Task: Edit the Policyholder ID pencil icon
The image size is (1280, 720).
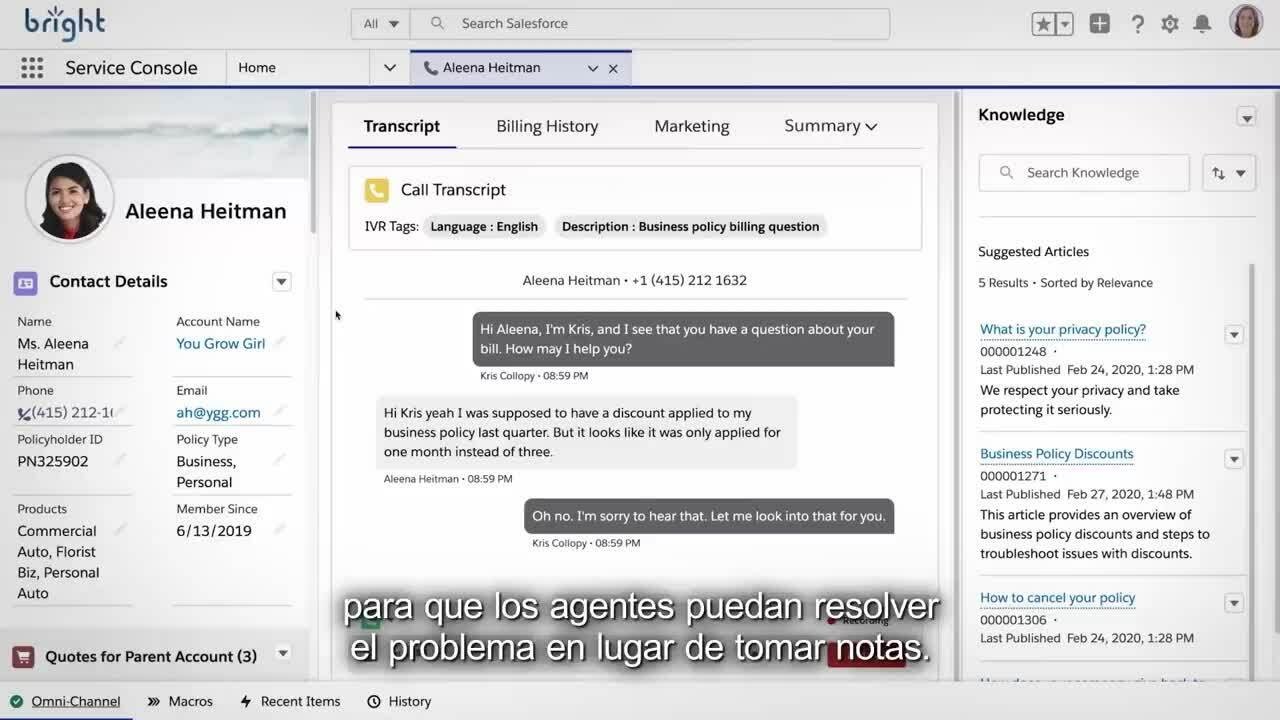Action: pyautogui.click(x=120, y=460)
